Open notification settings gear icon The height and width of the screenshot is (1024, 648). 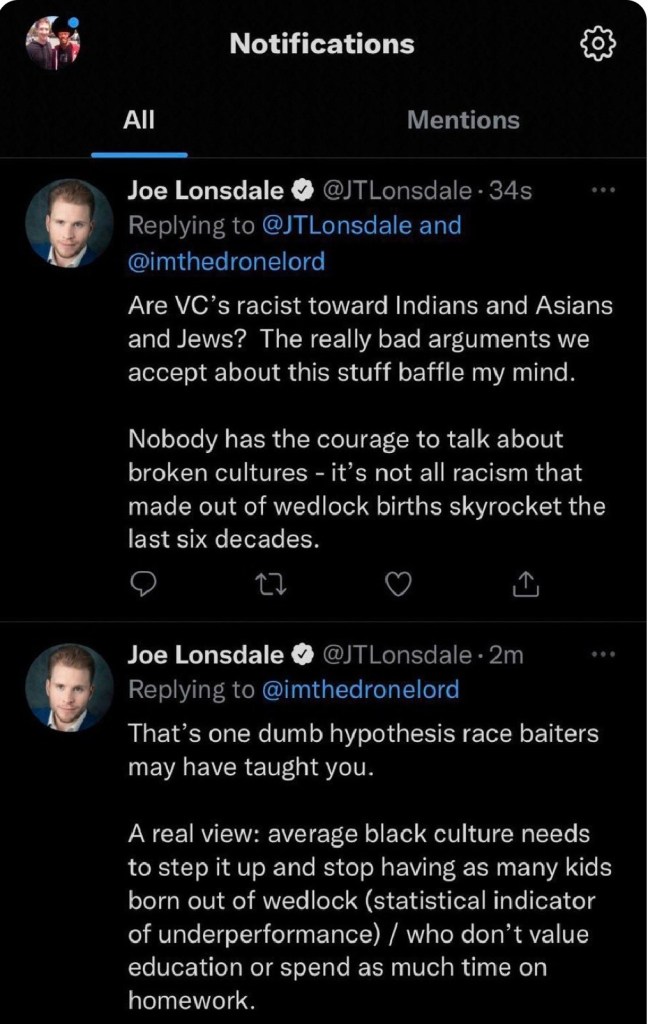pyautogui.click(x=597, y=43)
